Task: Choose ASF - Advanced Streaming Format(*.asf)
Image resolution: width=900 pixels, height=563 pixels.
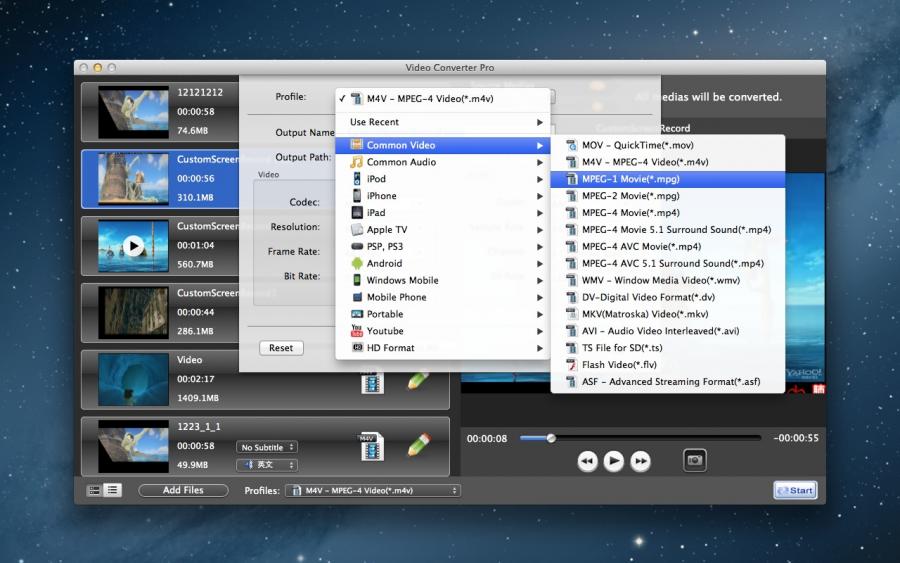Action: click(x=668, y=382)
